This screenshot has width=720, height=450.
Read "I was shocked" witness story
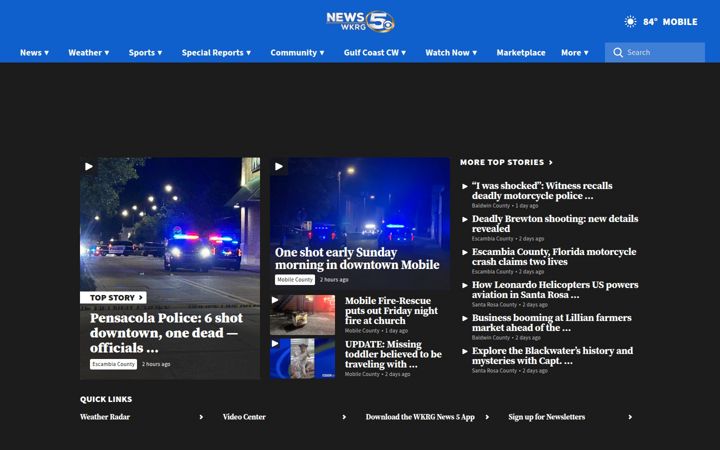pos(542,191)
